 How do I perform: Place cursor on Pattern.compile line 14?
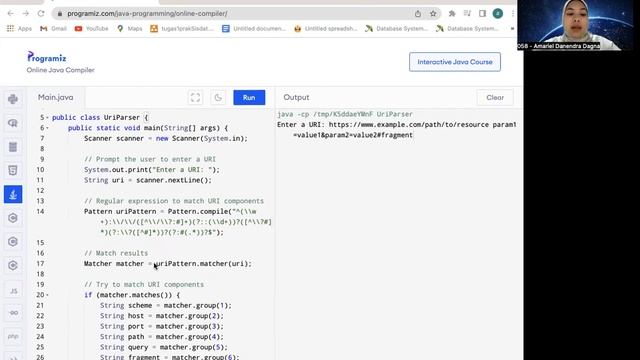click(x=170, y=211)
